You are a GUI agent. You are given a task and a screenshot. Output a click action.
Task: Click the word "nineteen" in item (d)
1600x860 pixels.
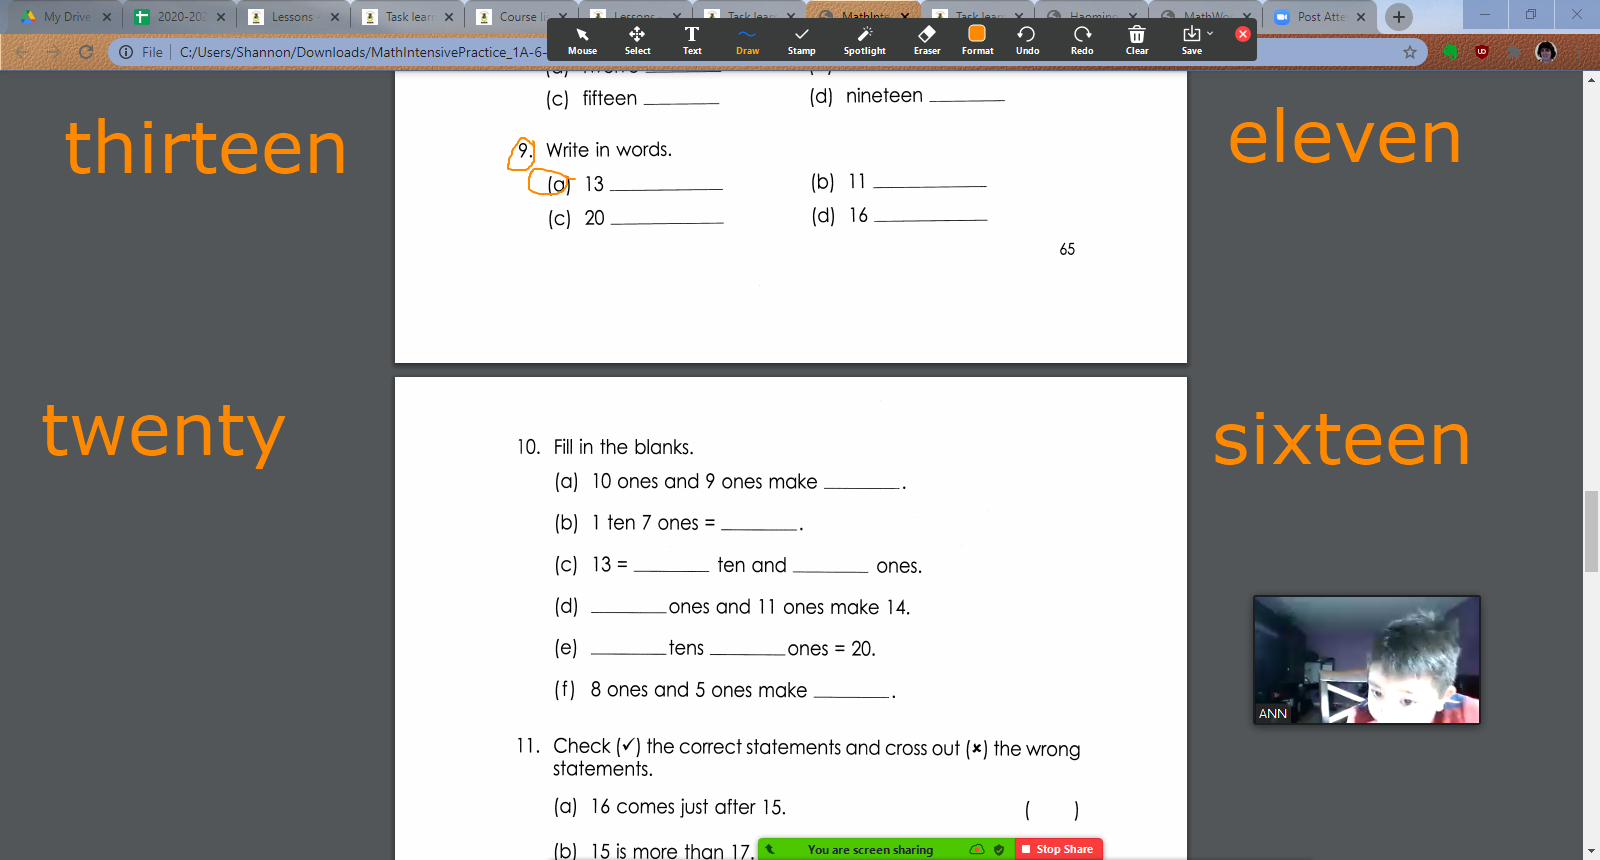884,96
